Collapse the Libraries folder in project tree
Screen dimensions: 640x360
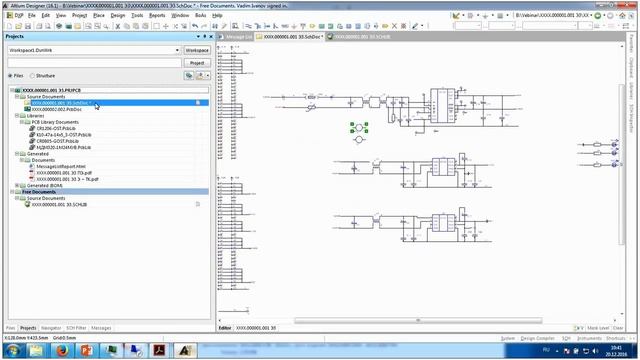point(17,116)
